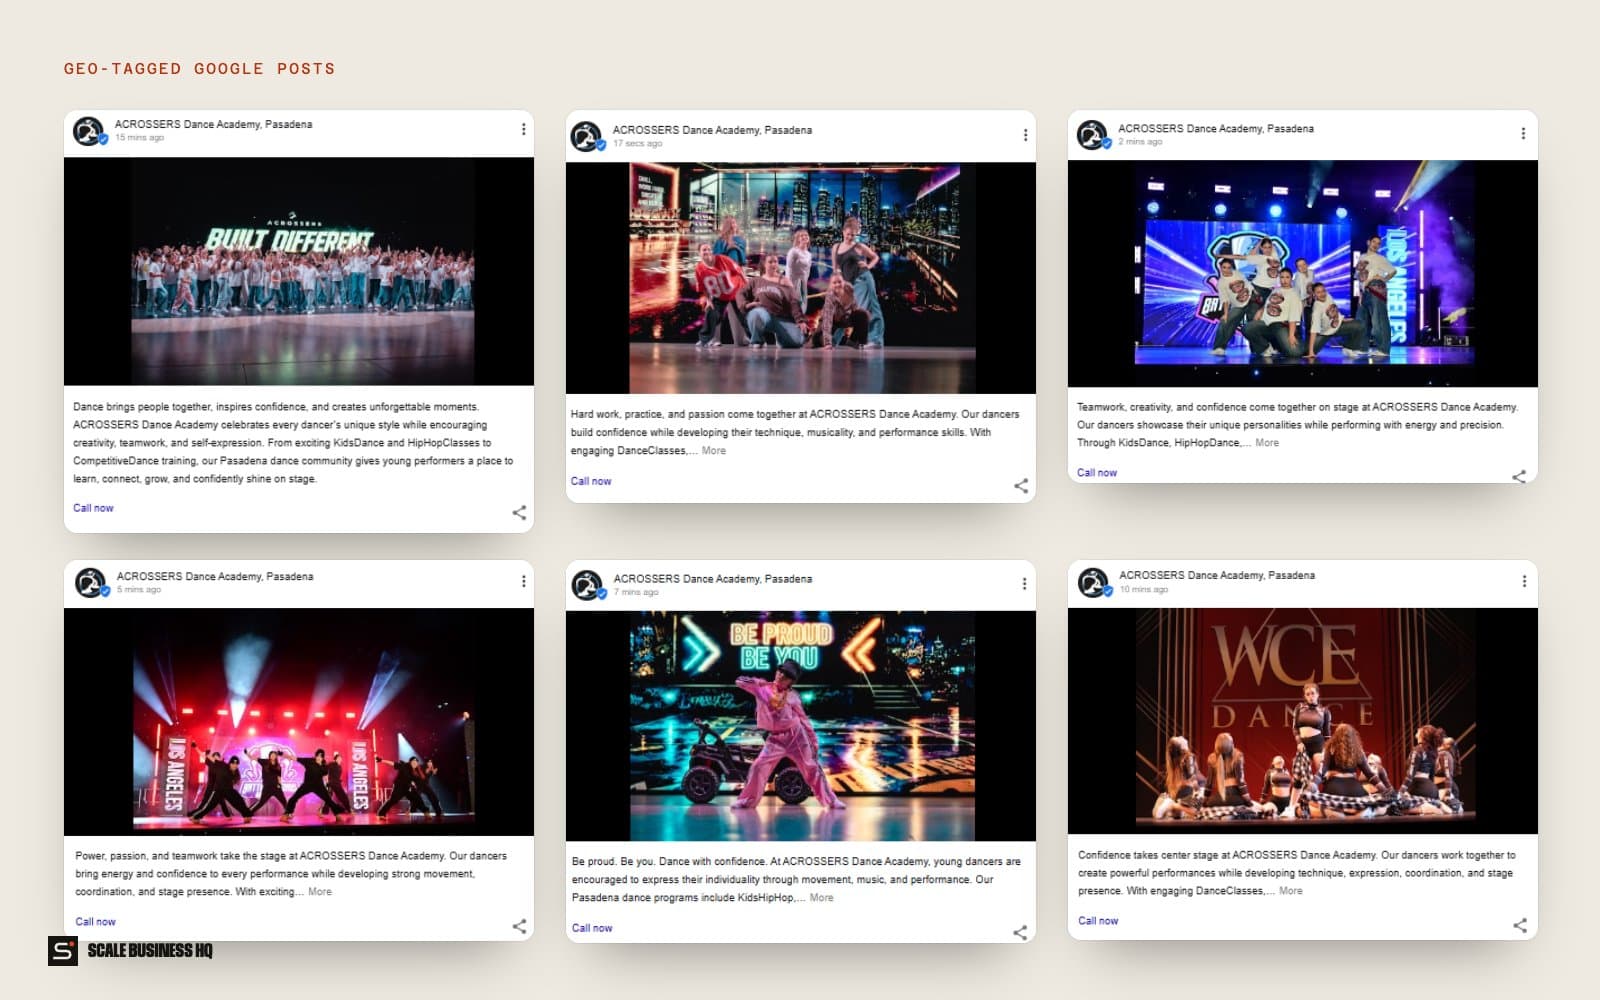Share the 'Be proud. Be you.' post
The height and width of the screenshot is (1000, 1600).
click(1020, 932)
